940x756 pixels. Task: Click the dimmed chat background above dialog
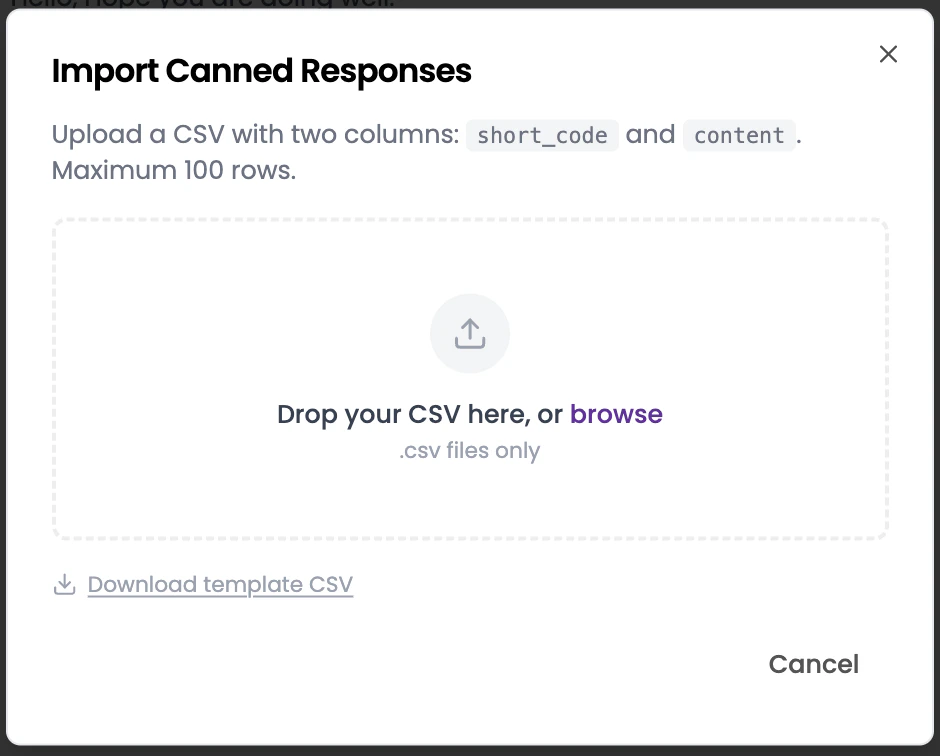(x=470, y=5)
